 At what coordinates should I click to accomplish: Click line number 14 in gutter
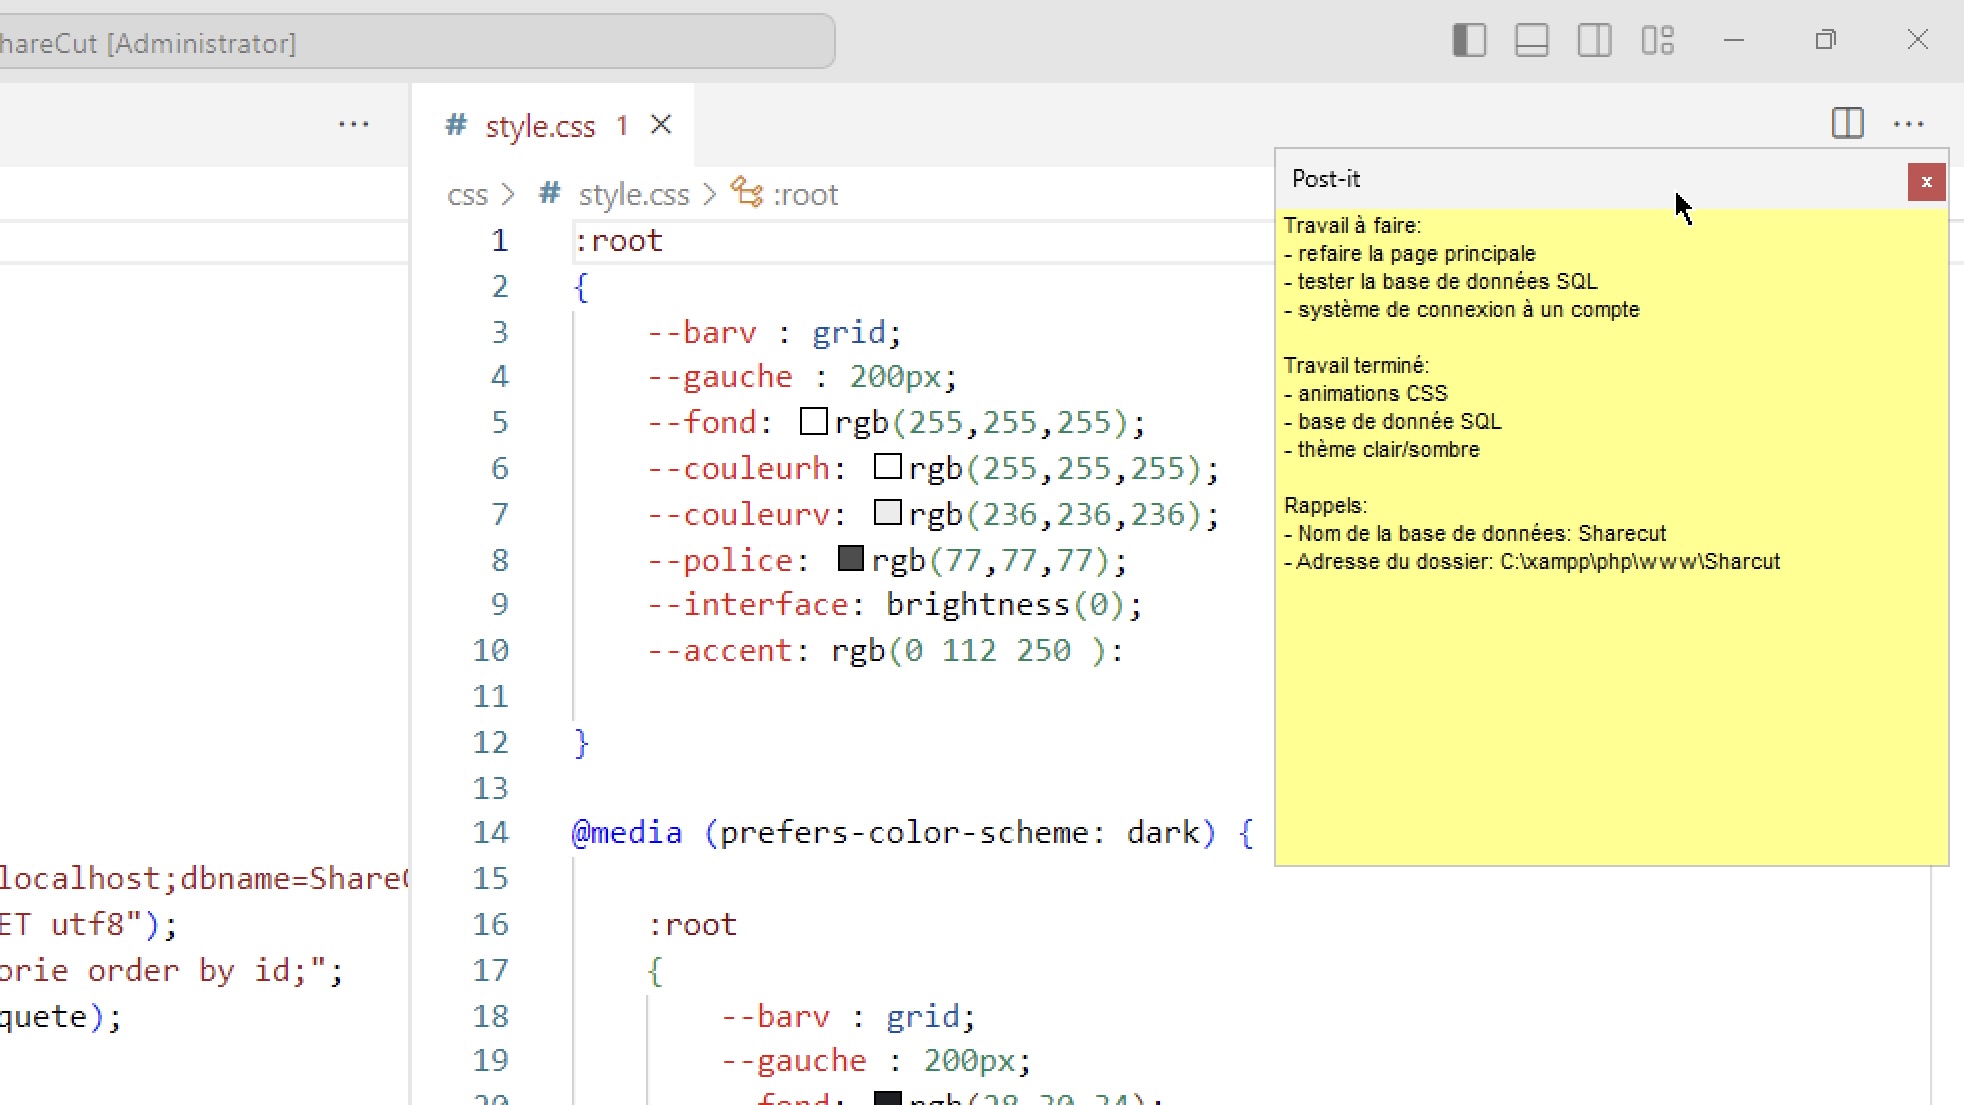pyautogui.click(x=491, y=833)
